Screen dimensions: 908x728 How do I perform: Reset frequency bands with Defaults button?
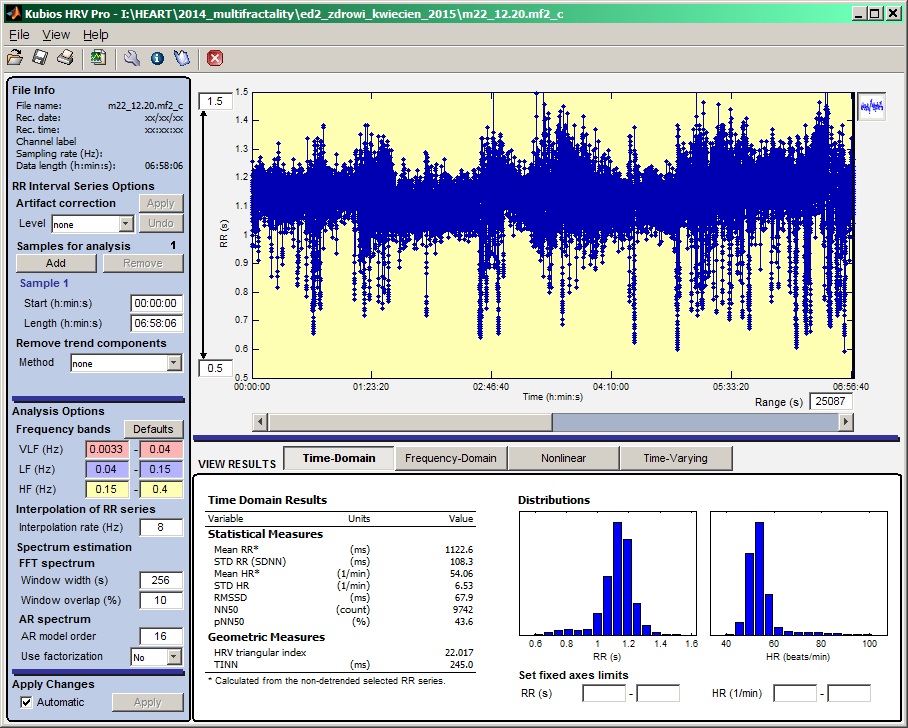[153, 429]
